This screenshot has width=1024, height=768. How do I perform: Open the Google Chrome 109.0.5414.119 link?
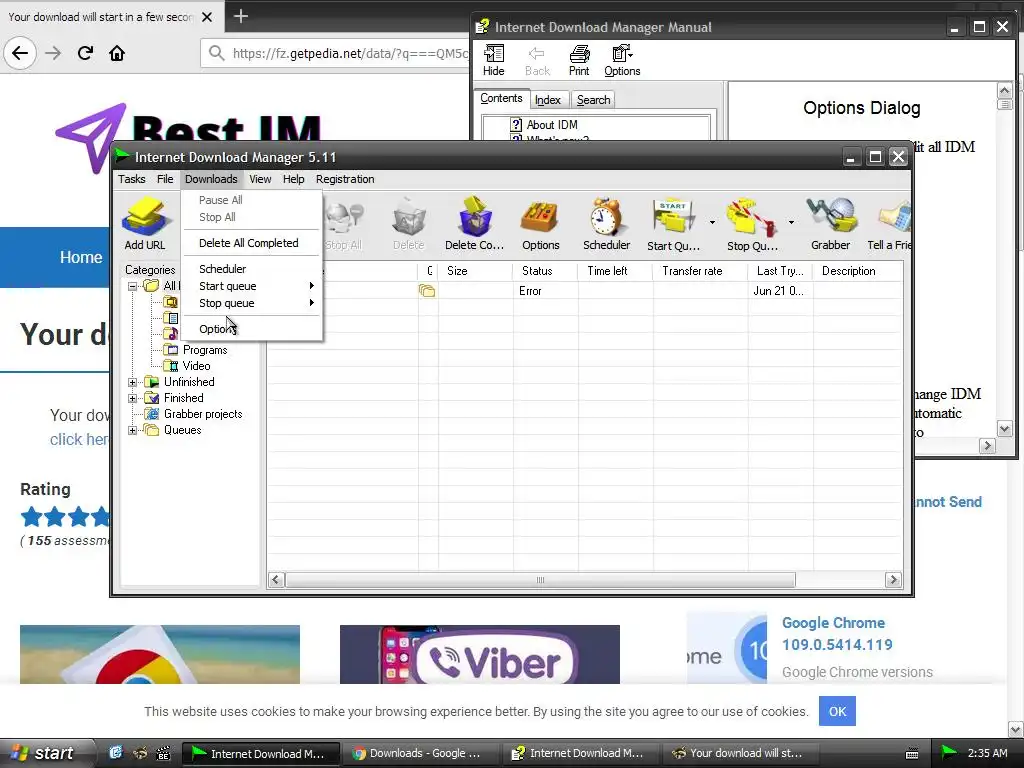(837, 633)
